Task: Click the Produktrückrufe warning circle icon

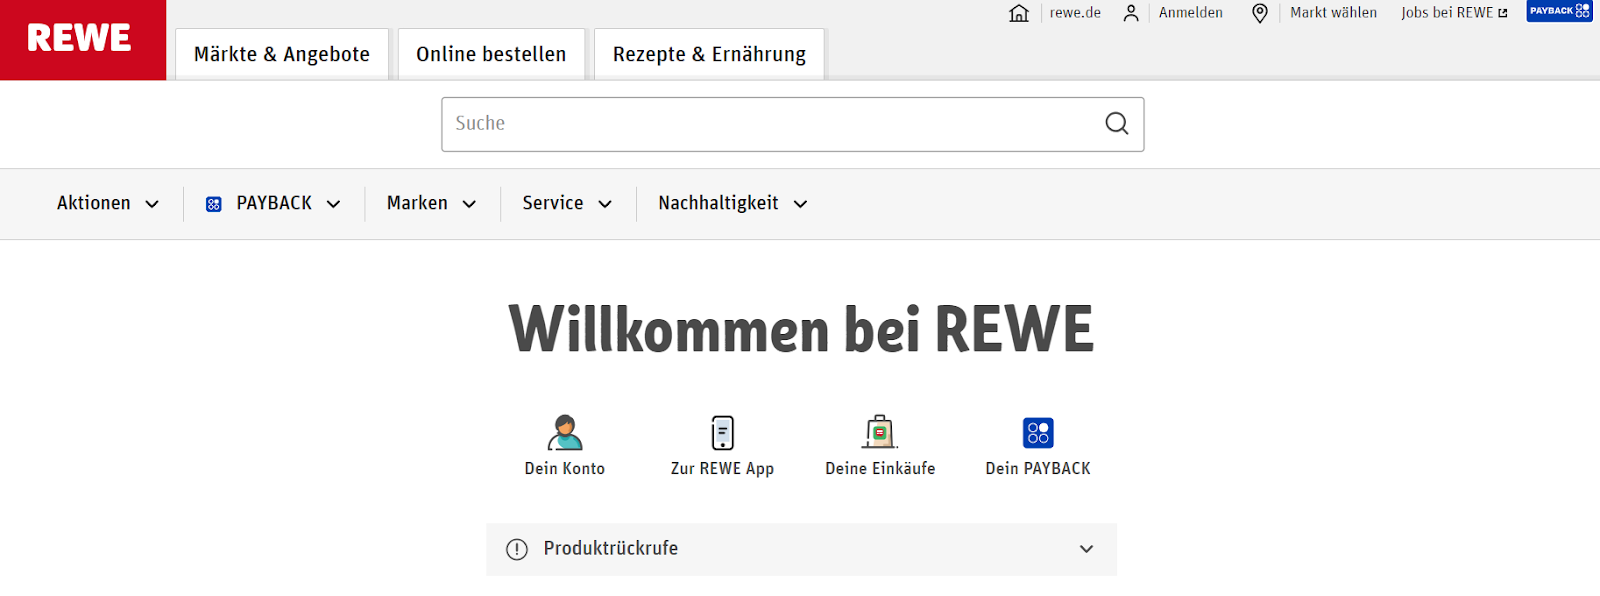Action: [x=517, y=549]
